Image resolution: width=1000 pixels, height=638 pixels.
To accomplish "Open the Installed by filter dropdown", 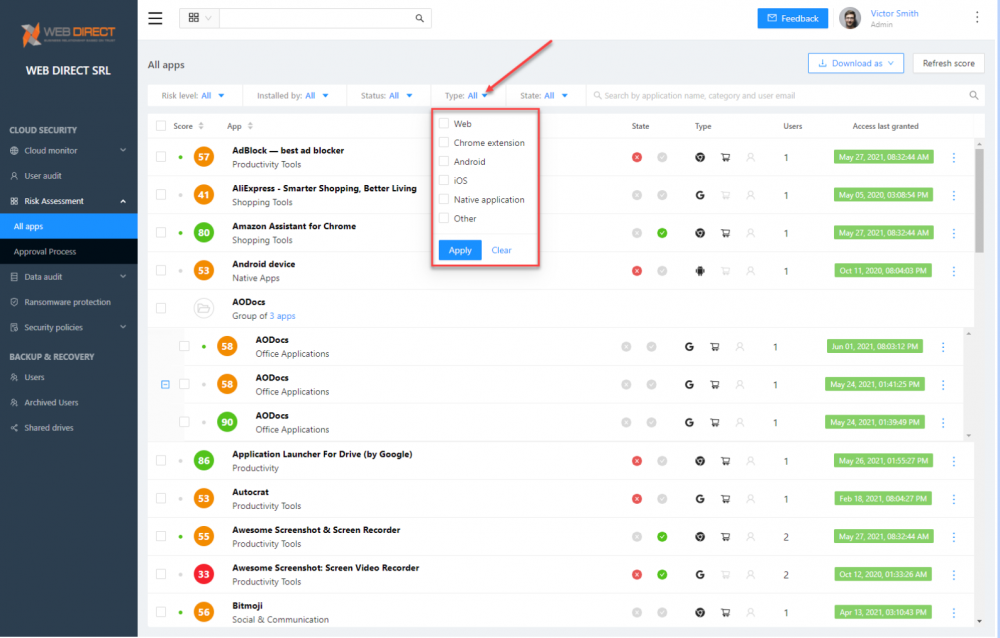I will coord(293,96).
